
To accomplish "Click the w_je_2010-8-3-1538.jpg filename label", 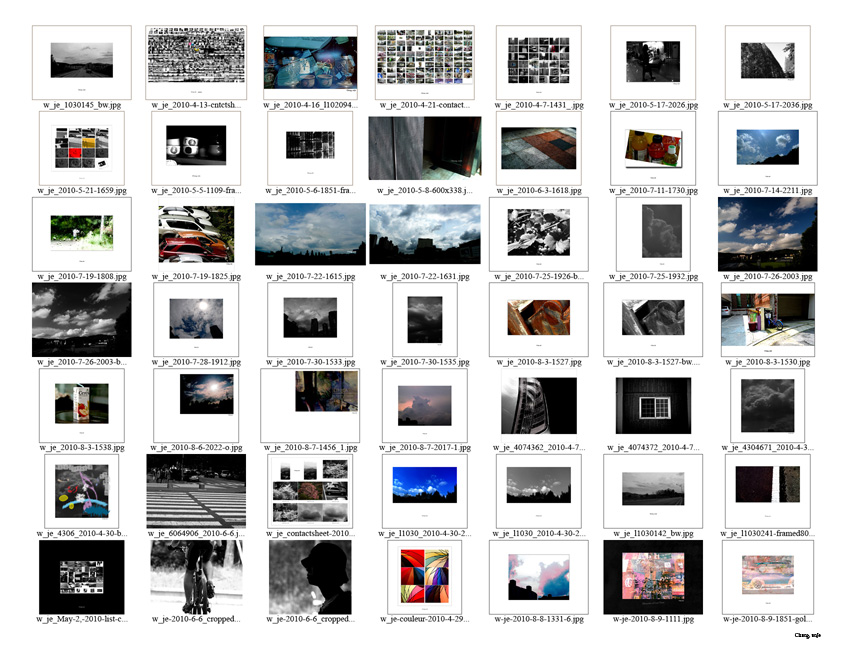I will (x=82, y=448).
